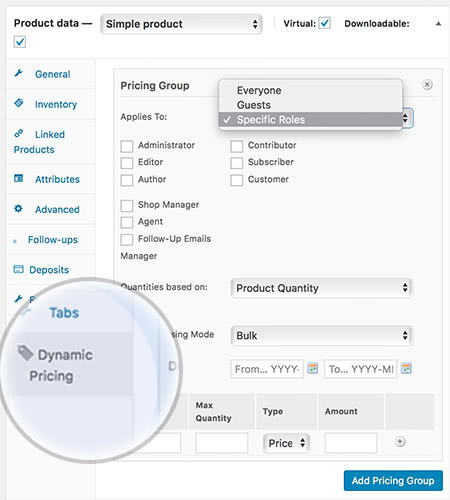
Task: Click the Linked Products chain icon
Action: pyautogui.click(x=19, y=133)
